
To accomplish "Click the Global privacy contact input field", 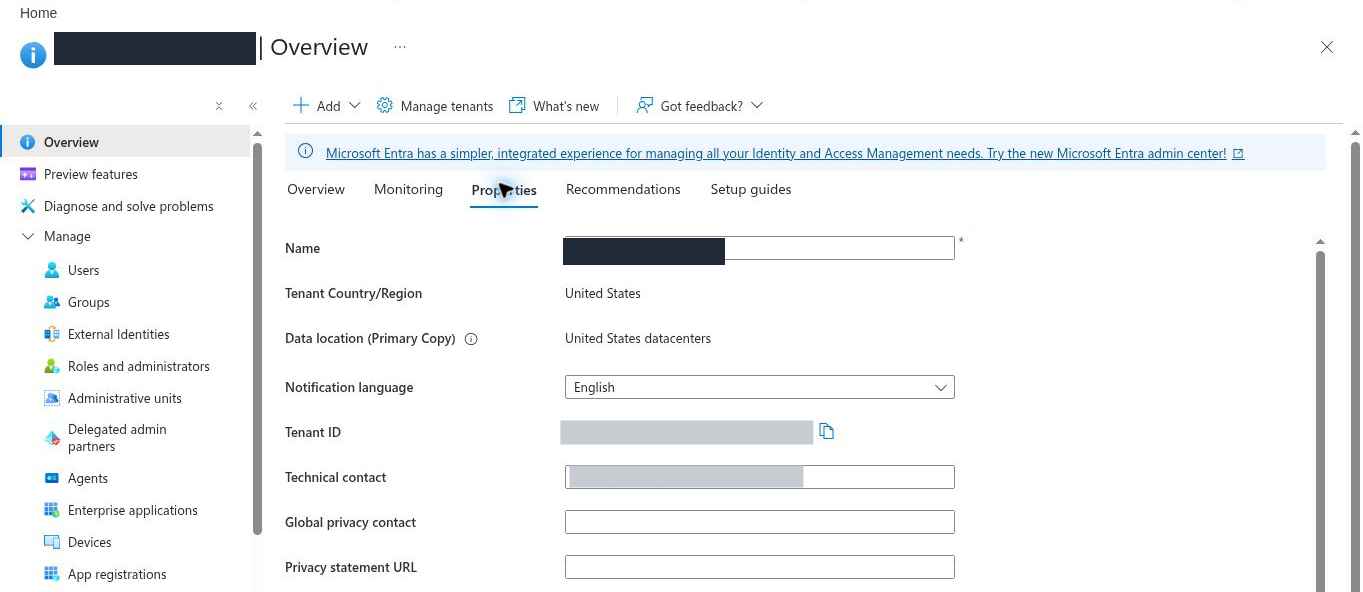I will pyautogui.click(x=760, y=522).
